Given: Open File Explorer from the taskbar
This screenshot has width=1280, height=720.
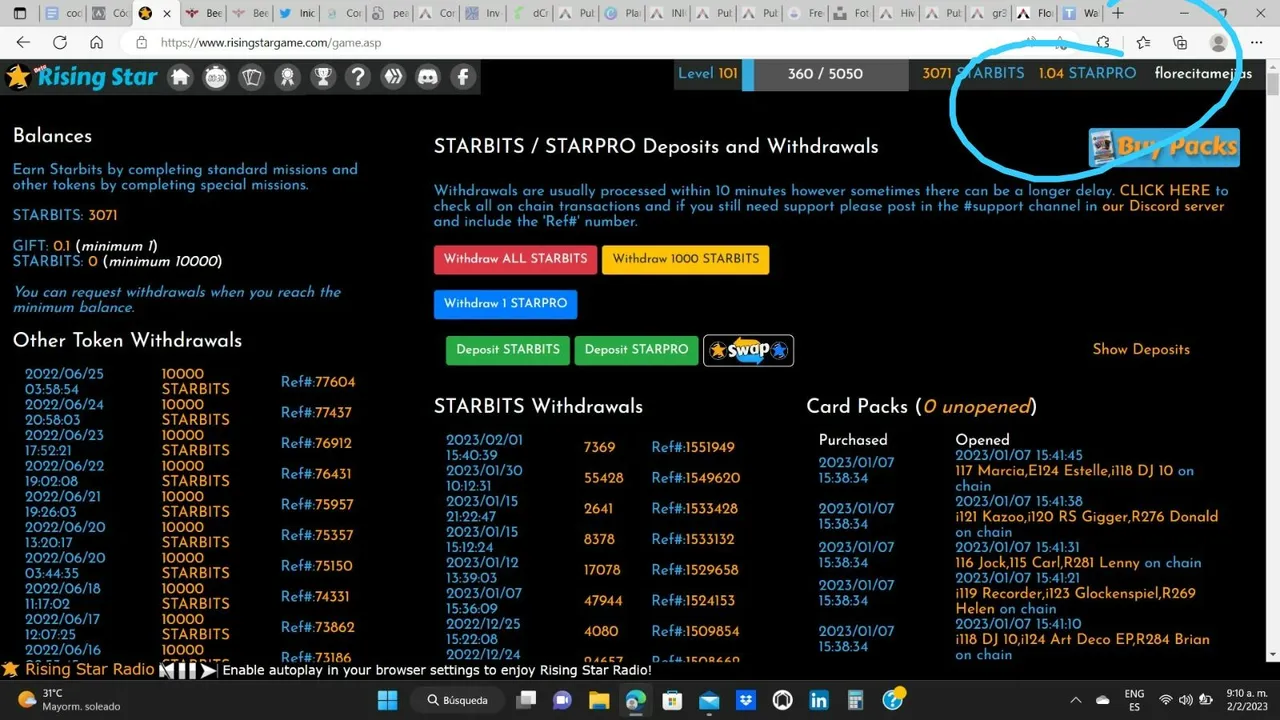Looking at the screenshot, I should (598, 700).
